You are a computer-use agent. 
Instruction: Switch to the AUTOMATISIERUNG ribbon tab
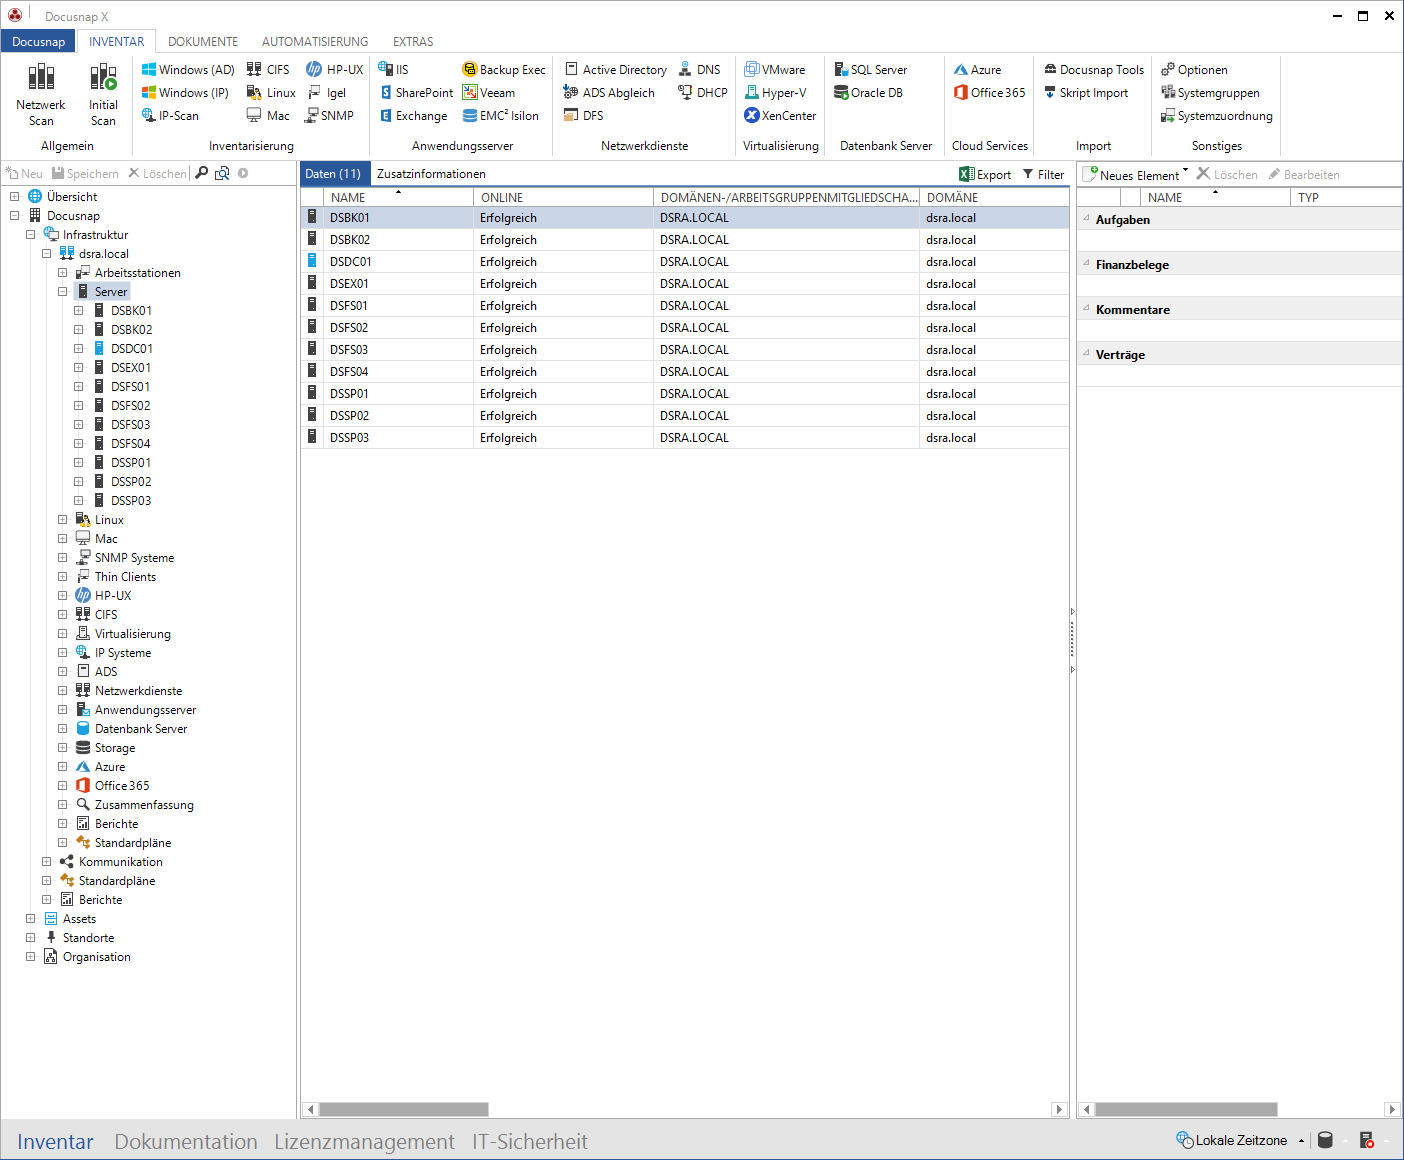click(x=315, y=42)
